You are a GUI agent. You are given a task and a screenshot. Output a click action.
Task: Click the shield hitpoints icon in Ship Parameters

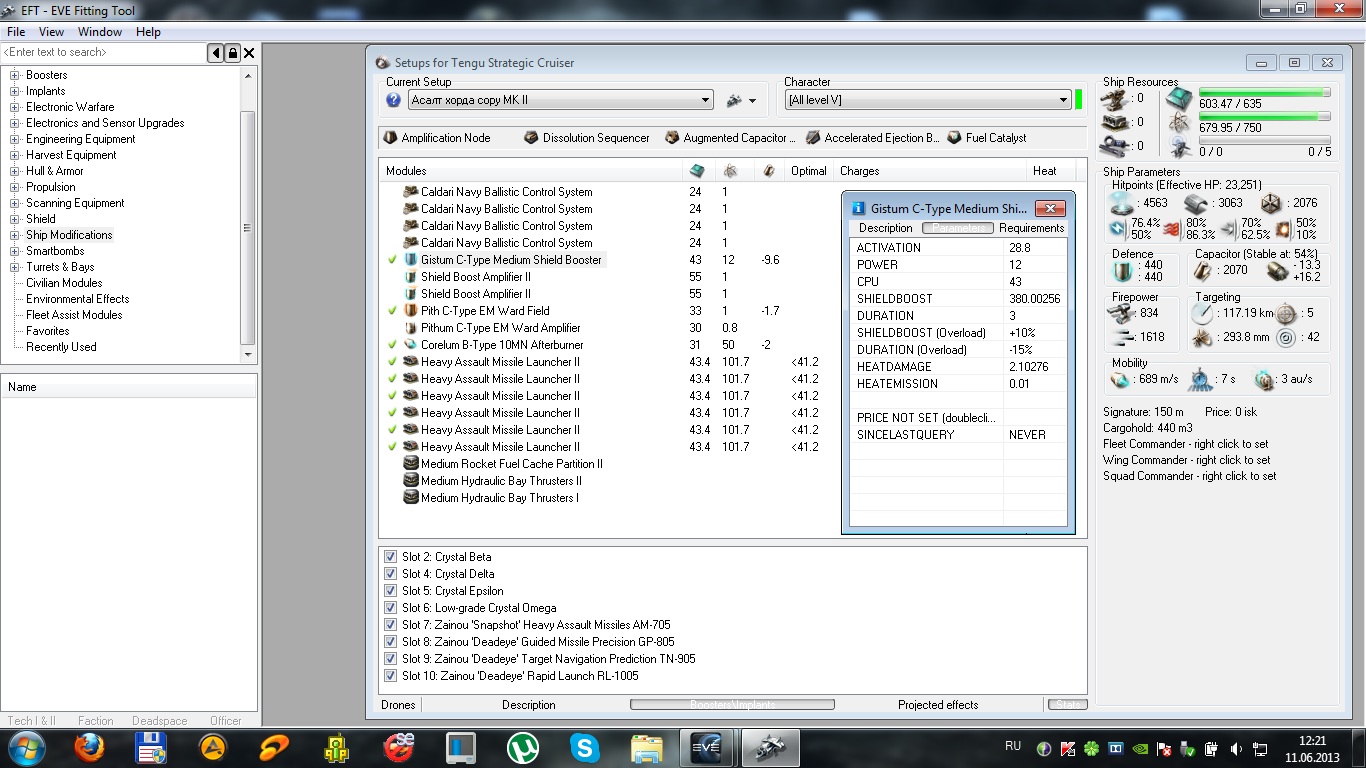[x=1123, y=204]
